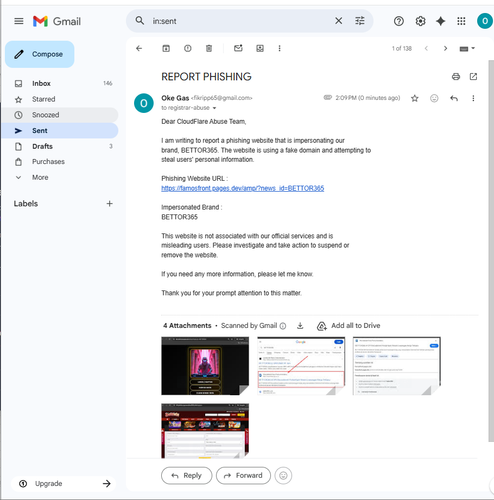The image size is (494, 500).
Task: Click emoji reaction button beside Forward
Action: (x=283, y=476)
